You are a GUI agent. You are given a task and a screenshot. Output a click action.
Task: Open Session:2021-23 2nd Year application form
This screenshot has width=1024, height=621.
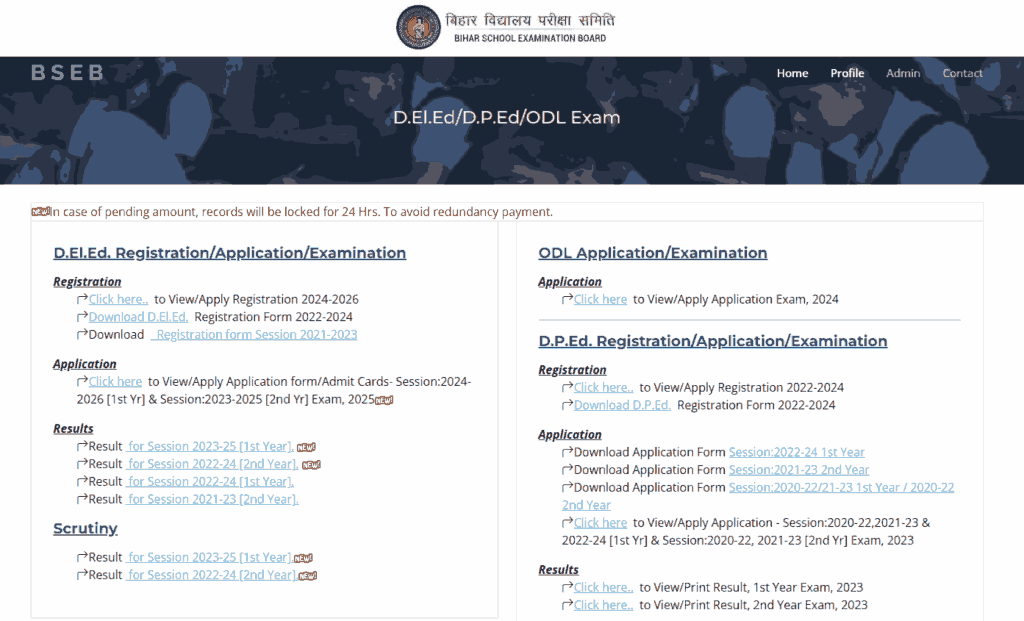[799, 470]
